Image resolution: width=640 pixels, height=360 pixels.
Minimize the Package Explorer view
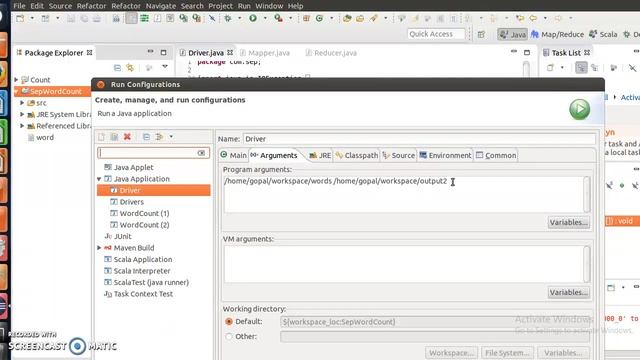click(151, 52)
